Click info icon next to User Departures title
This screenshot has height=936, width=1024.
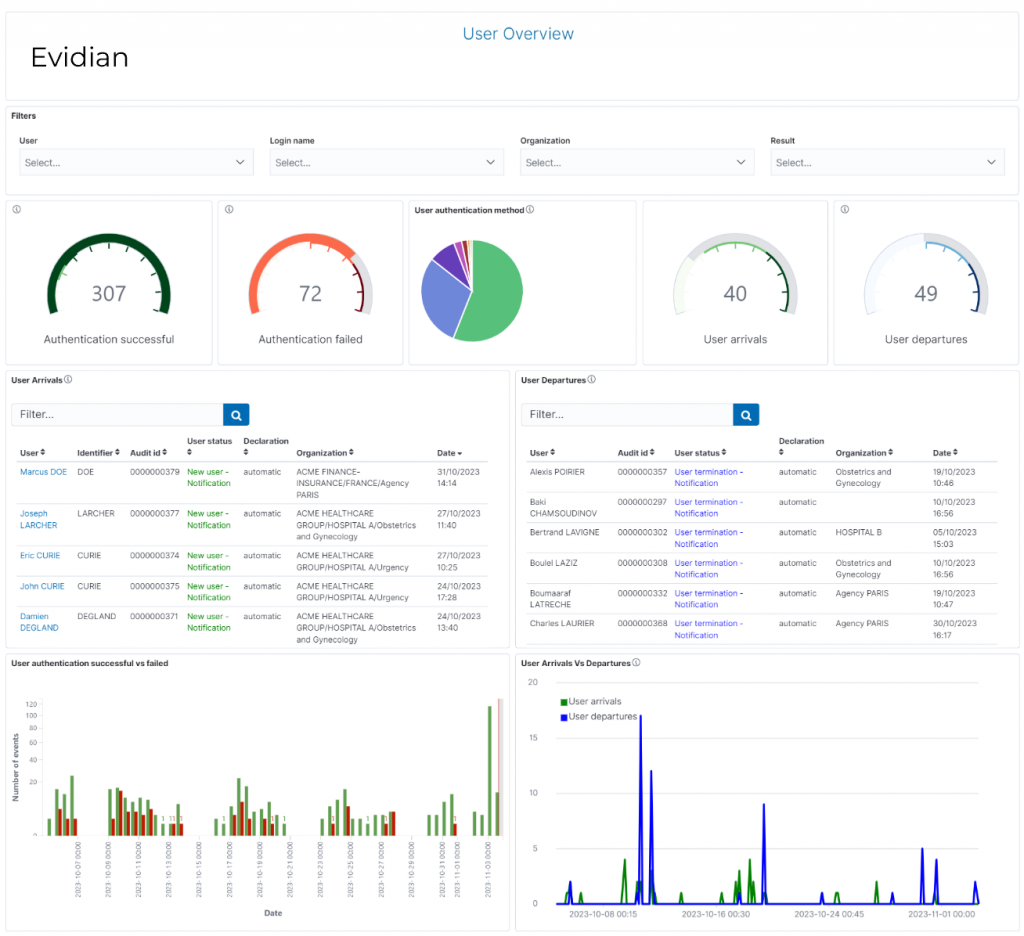pos(592,380)
